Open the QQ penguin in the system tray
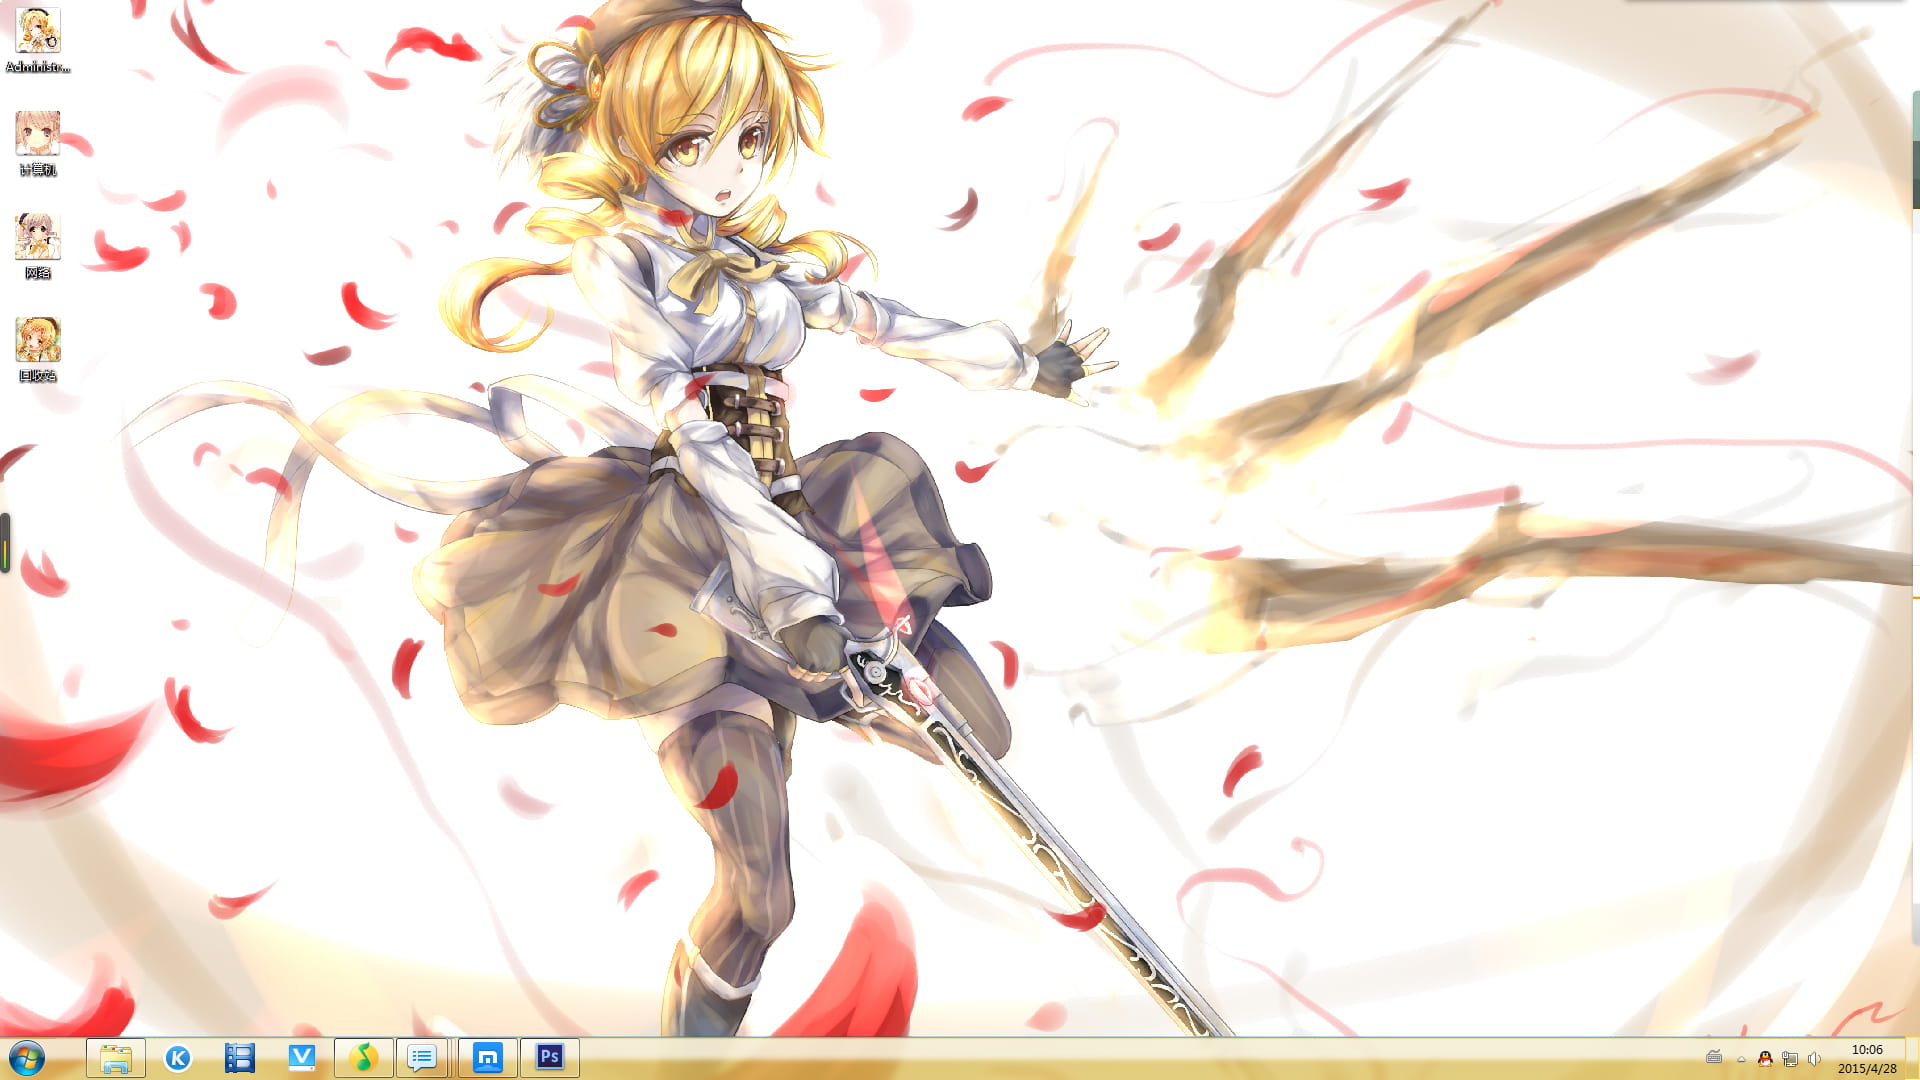Screen dimensions: 1920x1080 coord(1765,1059)
